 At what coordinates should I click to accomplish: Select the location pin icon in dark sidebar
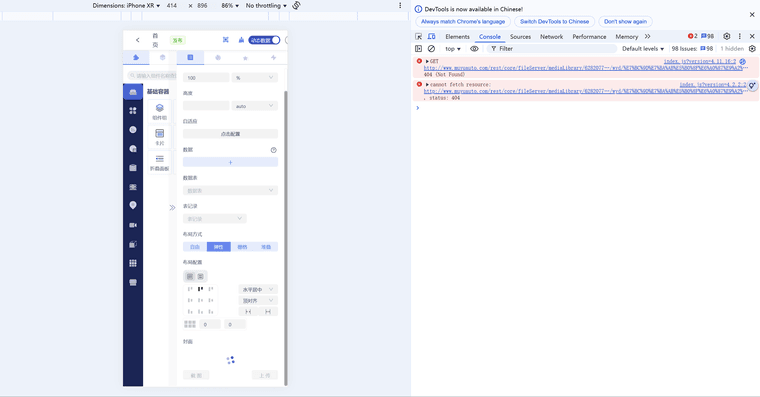point(133,206)
